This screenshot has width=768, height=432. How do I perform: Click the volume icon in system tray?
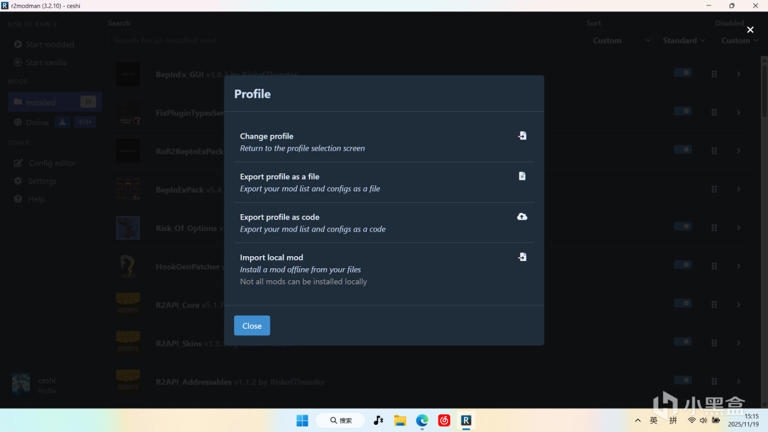[703, 420]
